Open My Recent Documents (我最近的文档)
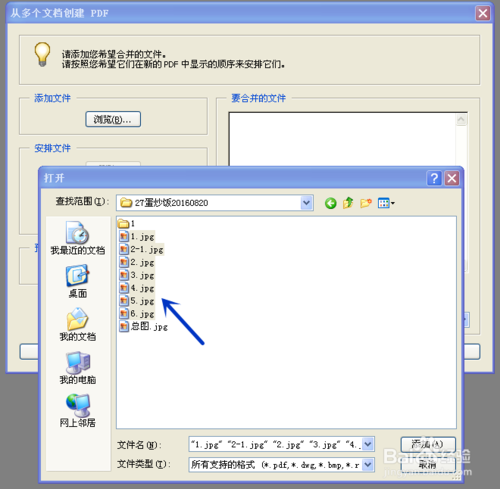The image size is (500, 489). pos(77,238)
